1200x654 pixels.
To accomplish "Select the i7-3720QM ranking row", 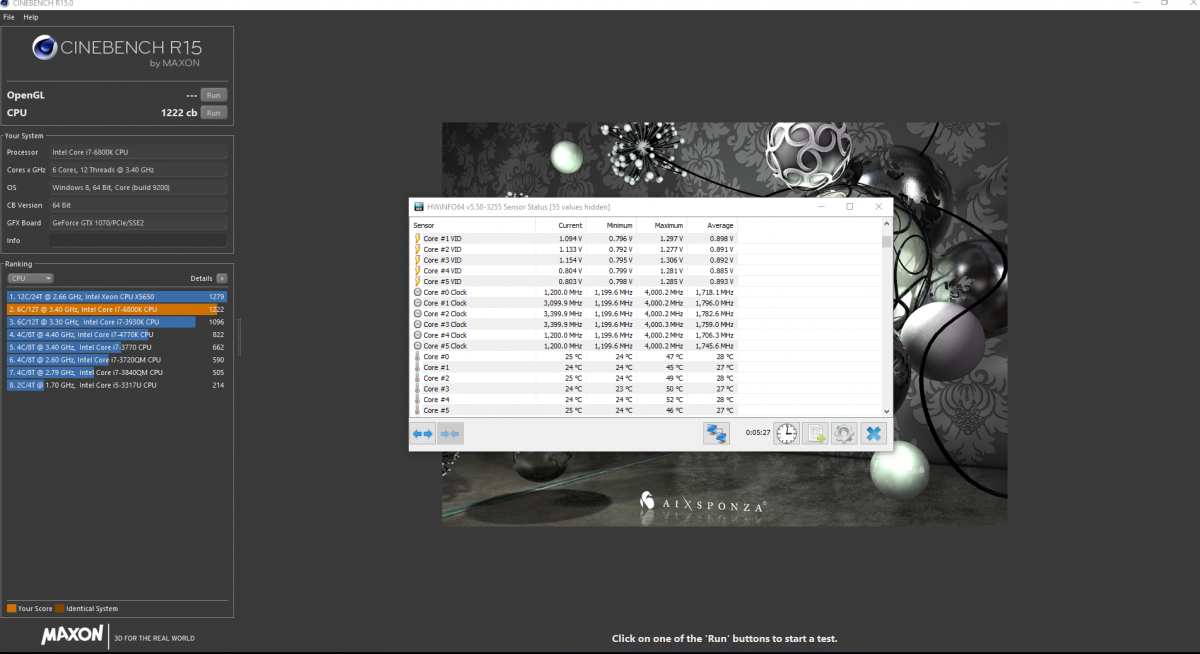I will (117, 359).
